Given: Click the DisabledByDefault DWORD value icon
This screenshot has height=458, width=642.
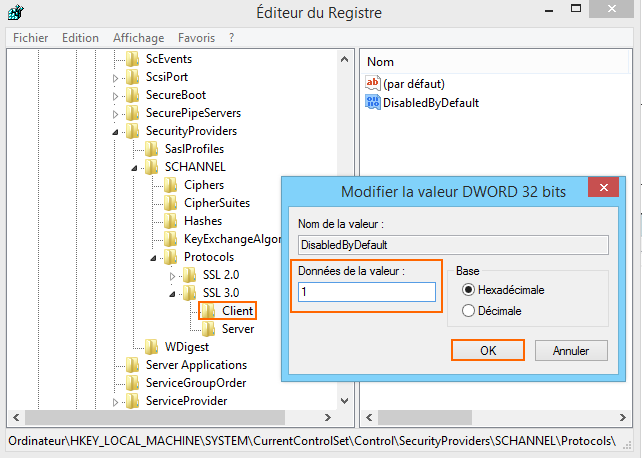Looking at the screenshot, I should coord(373,102).
